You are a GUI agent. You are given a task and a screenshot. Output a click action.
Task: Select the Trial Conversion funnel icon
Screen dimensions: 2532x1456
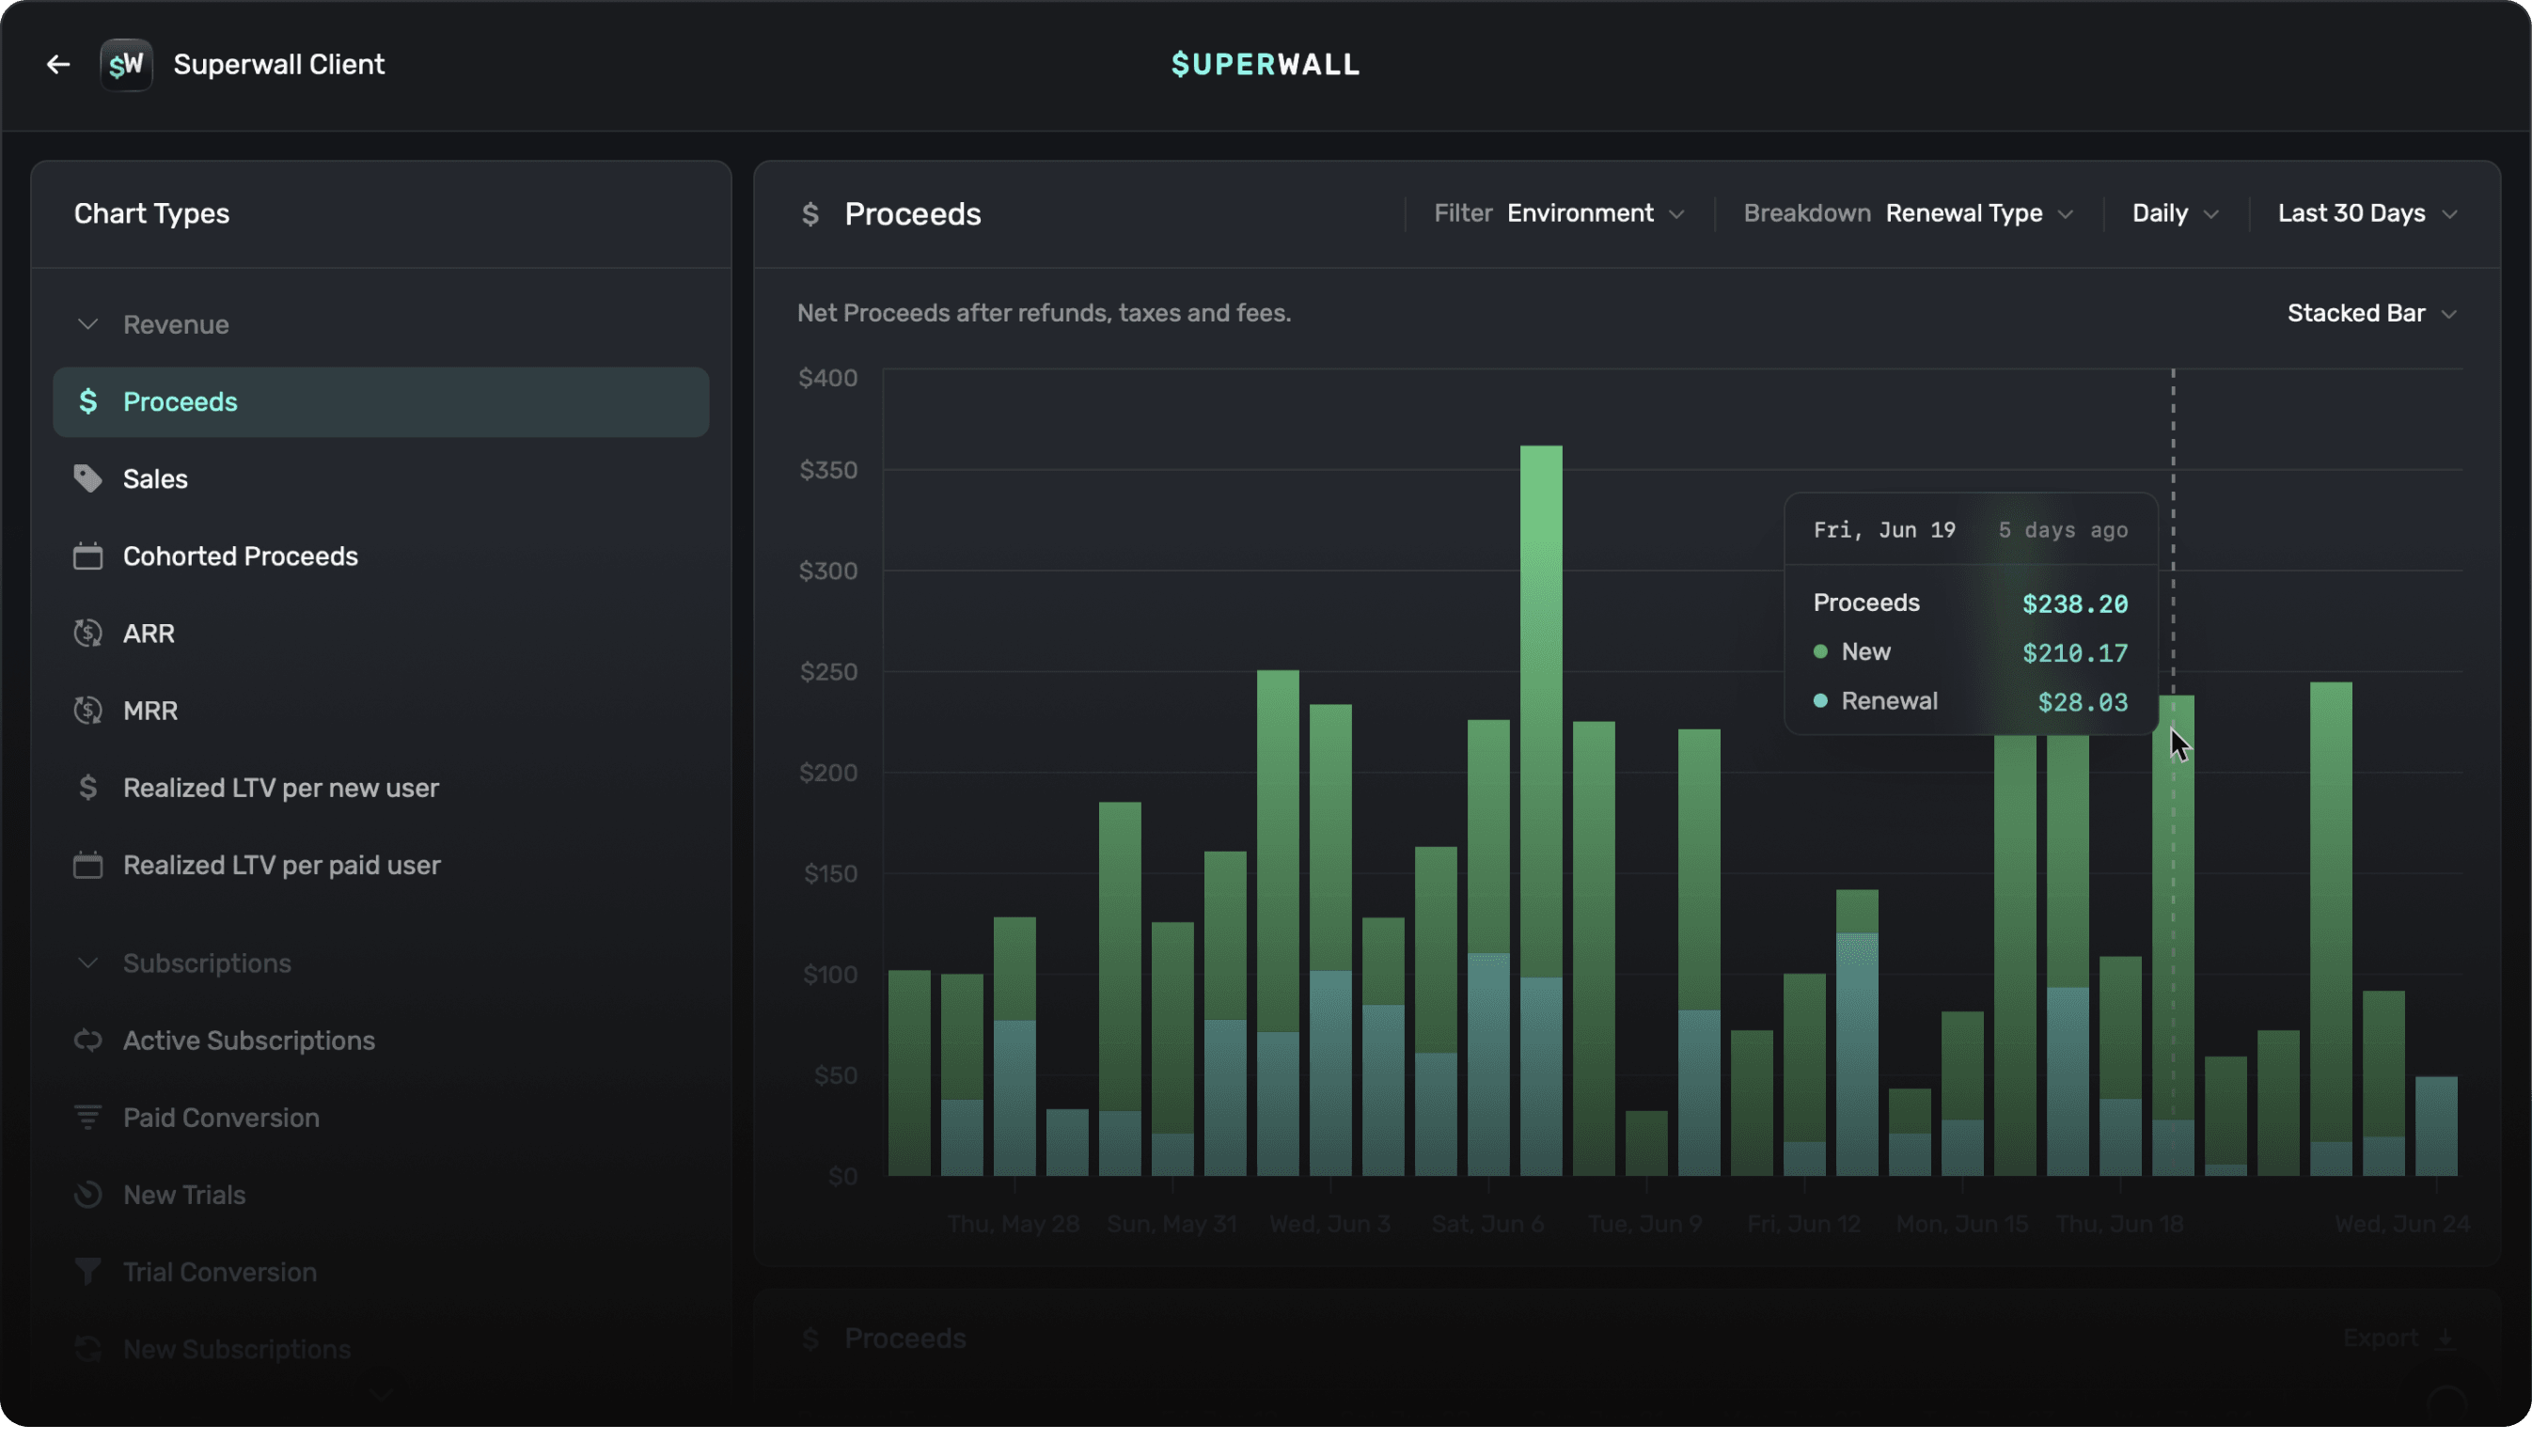pos(88,1272)
